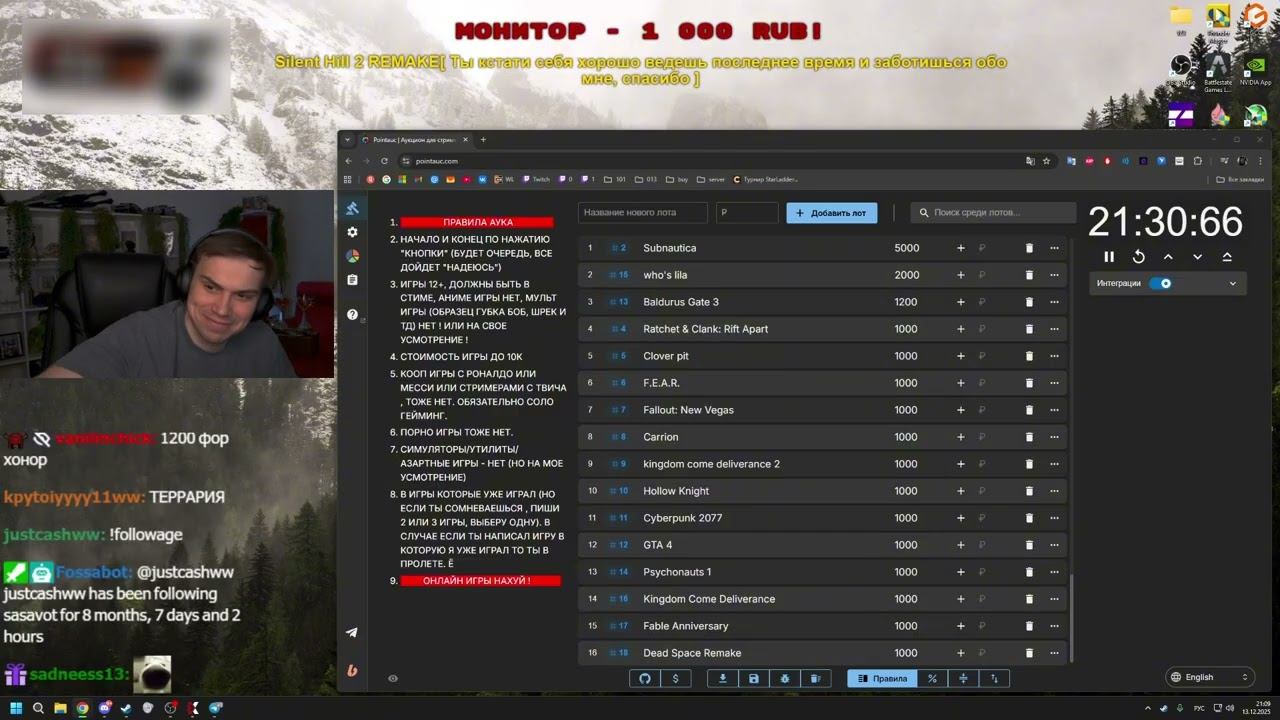1280x720 pixels.
Task: Open more options for who's lila
Action: pos(1054,275)
